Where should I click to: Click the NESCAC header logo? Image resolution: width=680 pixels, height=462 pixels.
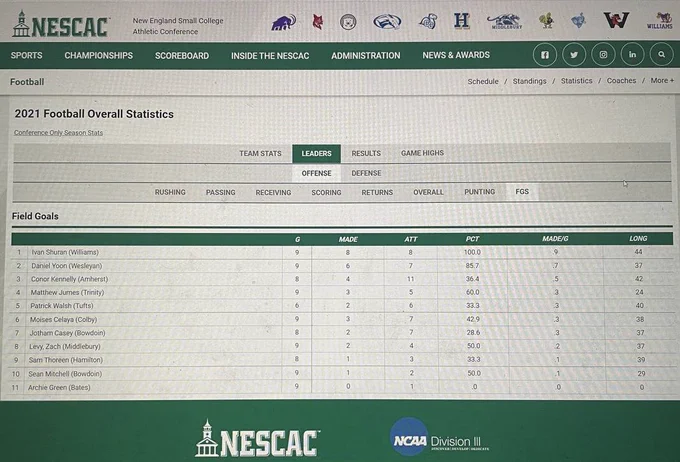click(61, 25)
